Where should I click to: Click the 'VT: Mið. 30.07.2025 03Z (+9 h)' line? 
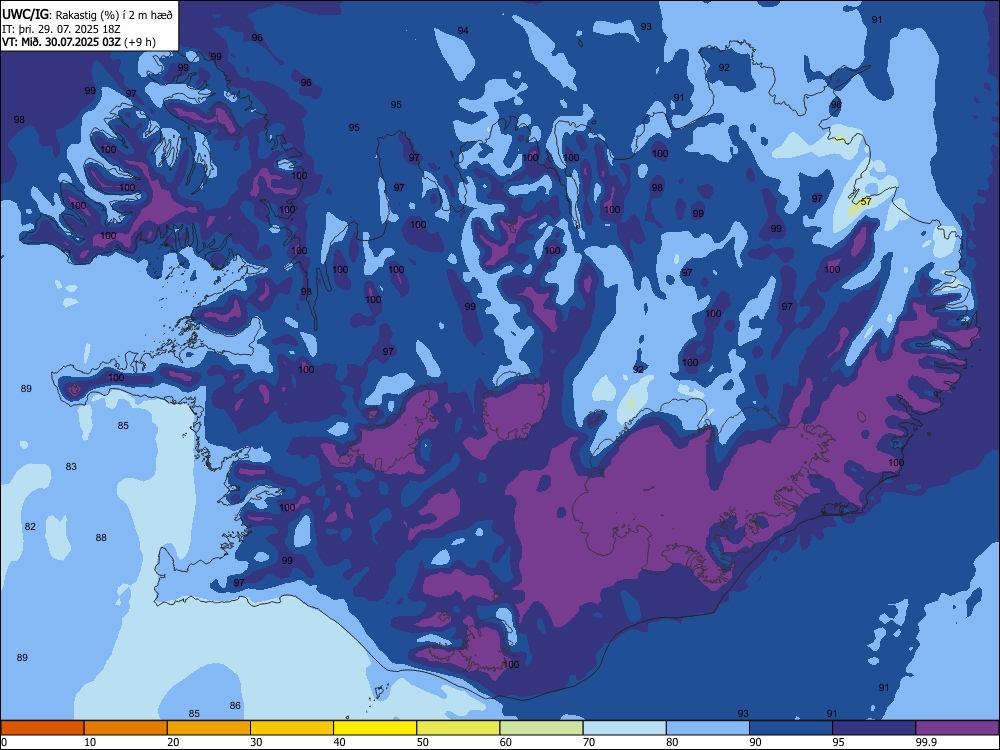[x=78, y=42]
